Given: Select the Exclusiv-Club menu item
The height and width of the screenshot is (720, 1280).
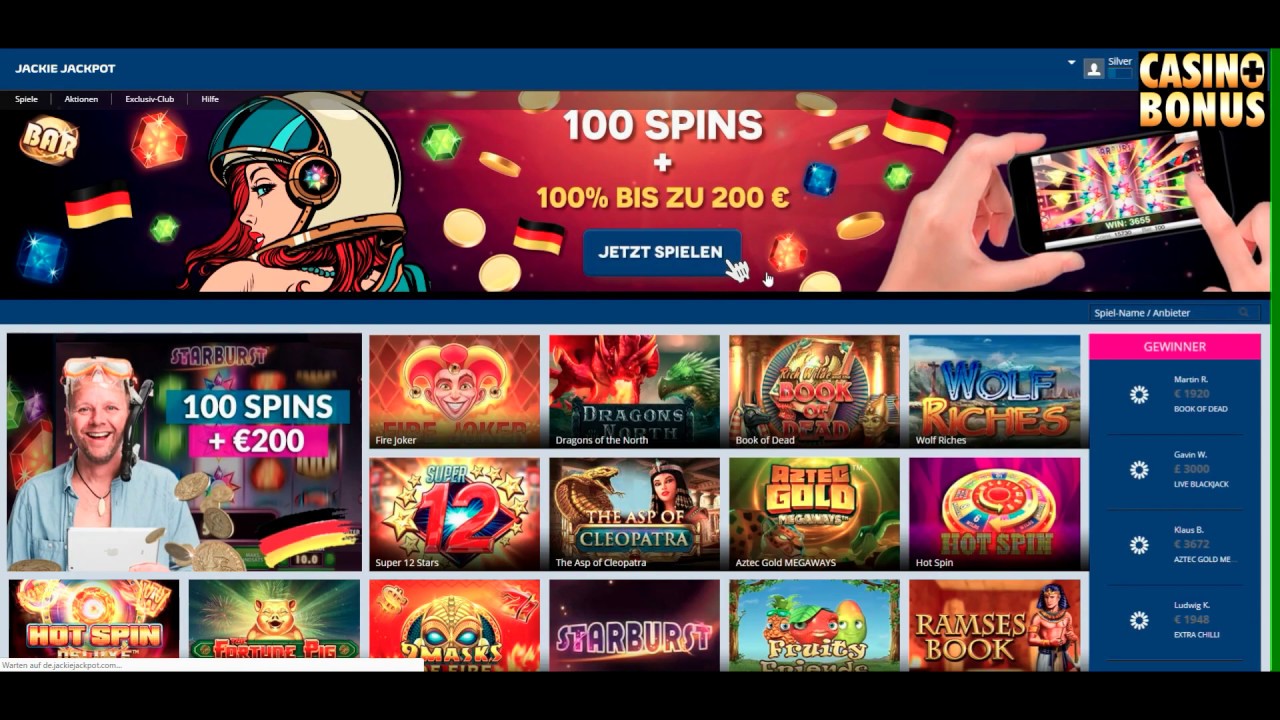Looking at the screenshot, I should (149, 99).
